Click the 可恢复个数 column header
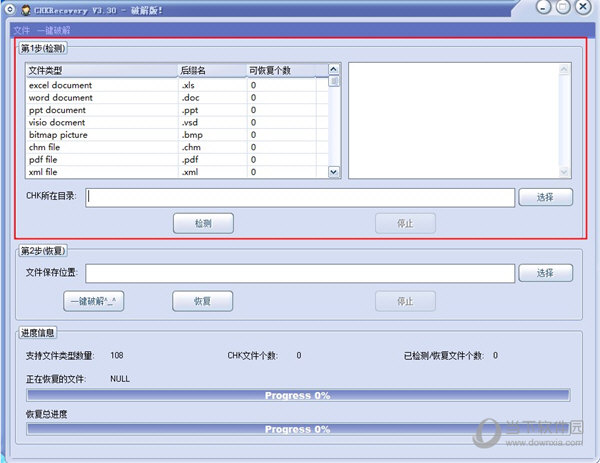Viewport: 600px width, 463px height. [282, 70]
